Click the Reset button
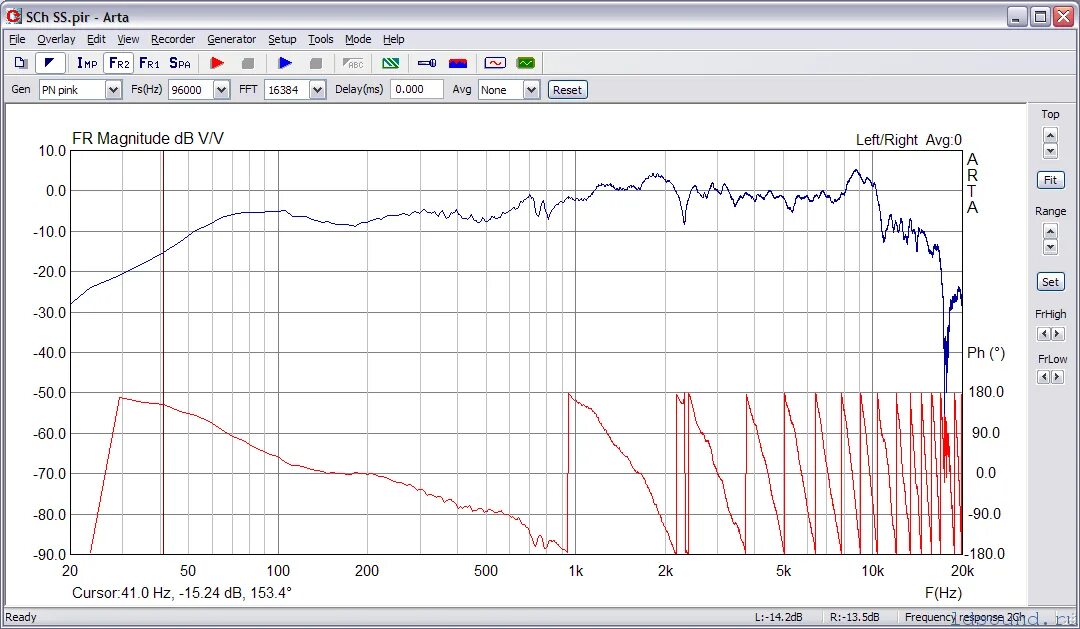 (568, 90)
